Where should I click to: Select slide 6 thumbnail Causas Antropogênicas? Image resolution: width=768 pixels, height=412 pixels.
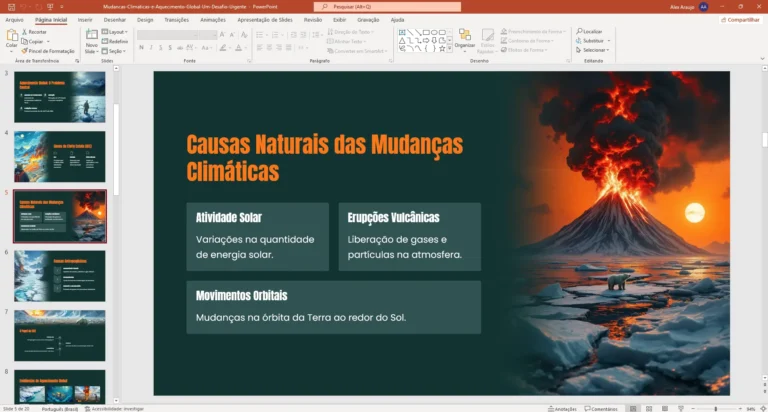tap(60, 276)
